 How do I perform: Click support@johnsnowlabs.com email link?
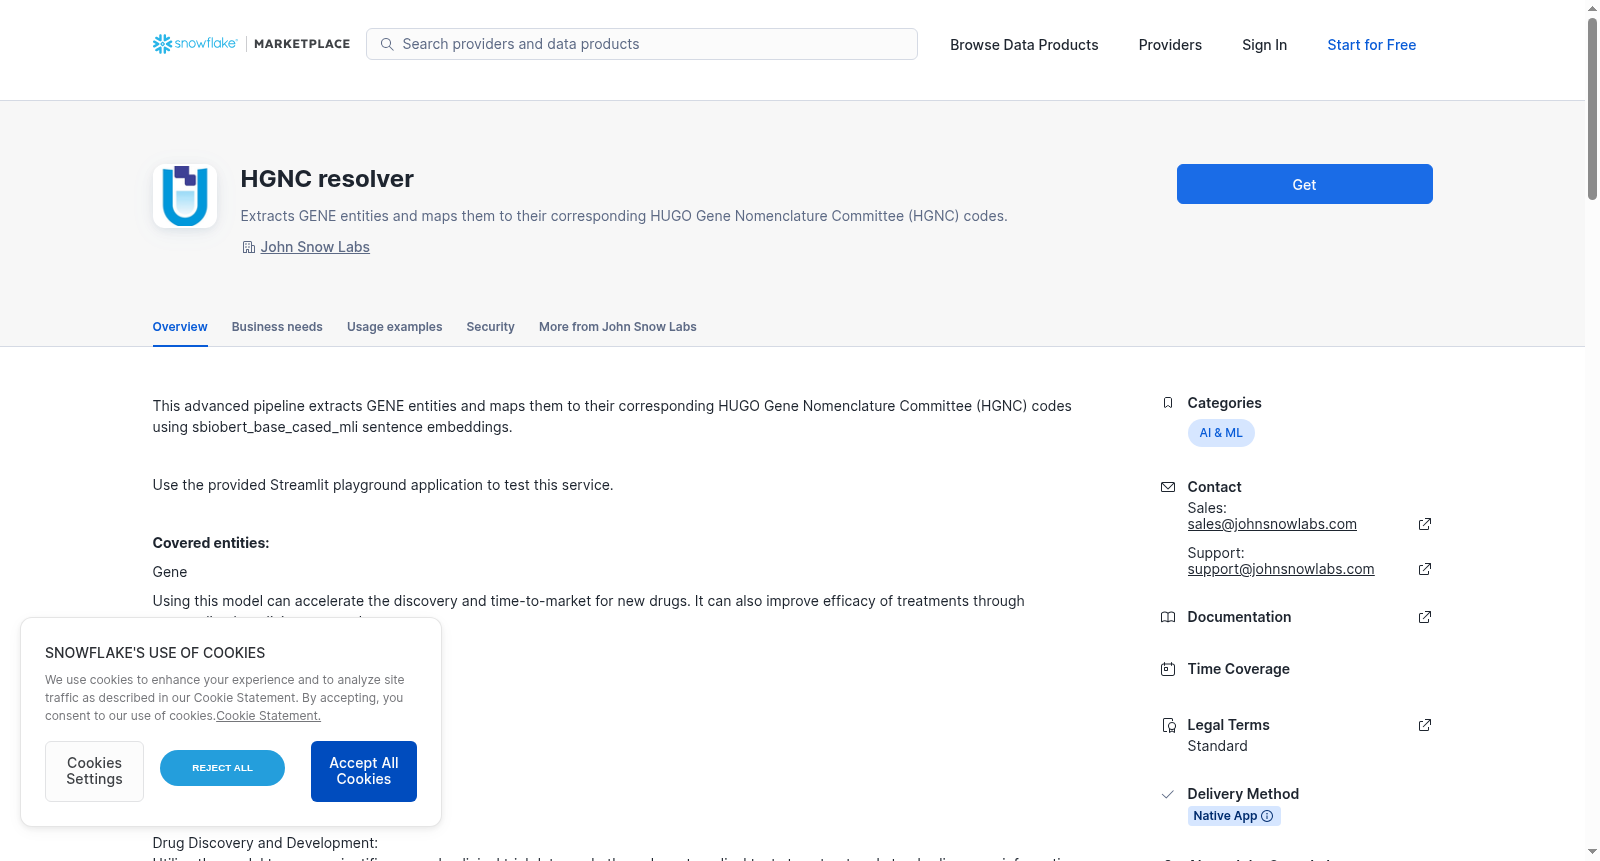pos(1281,569)
